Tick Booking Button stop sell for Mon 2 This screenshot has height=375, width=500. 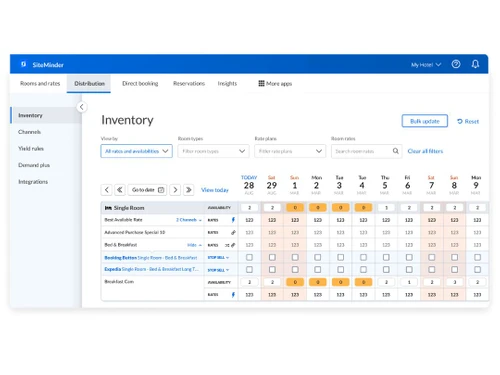[x=318, y=257]
